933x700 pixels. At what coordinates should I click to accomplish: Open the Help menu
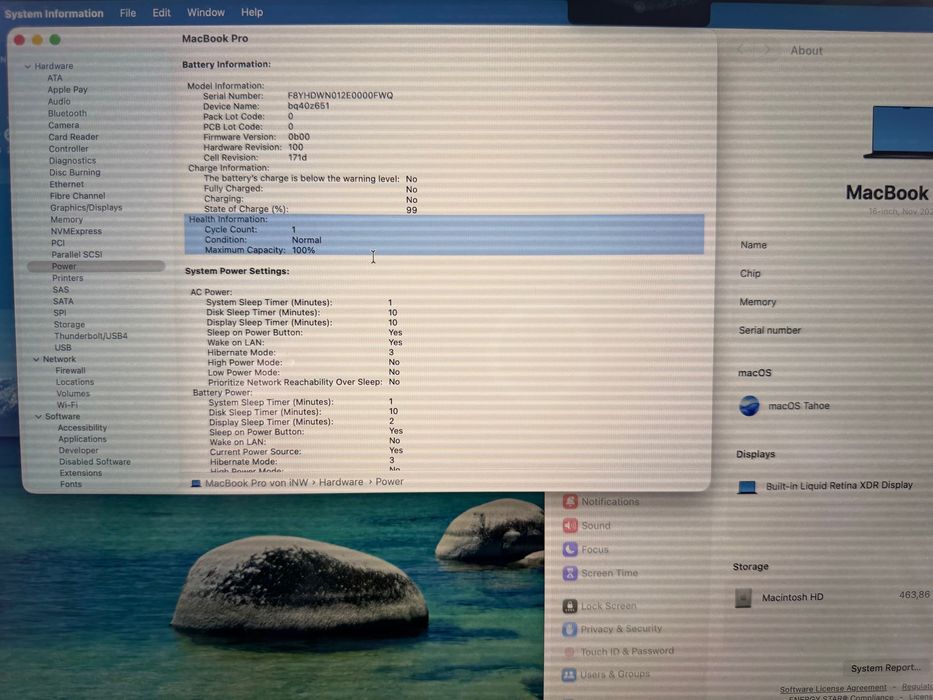(x=252, y=12)
